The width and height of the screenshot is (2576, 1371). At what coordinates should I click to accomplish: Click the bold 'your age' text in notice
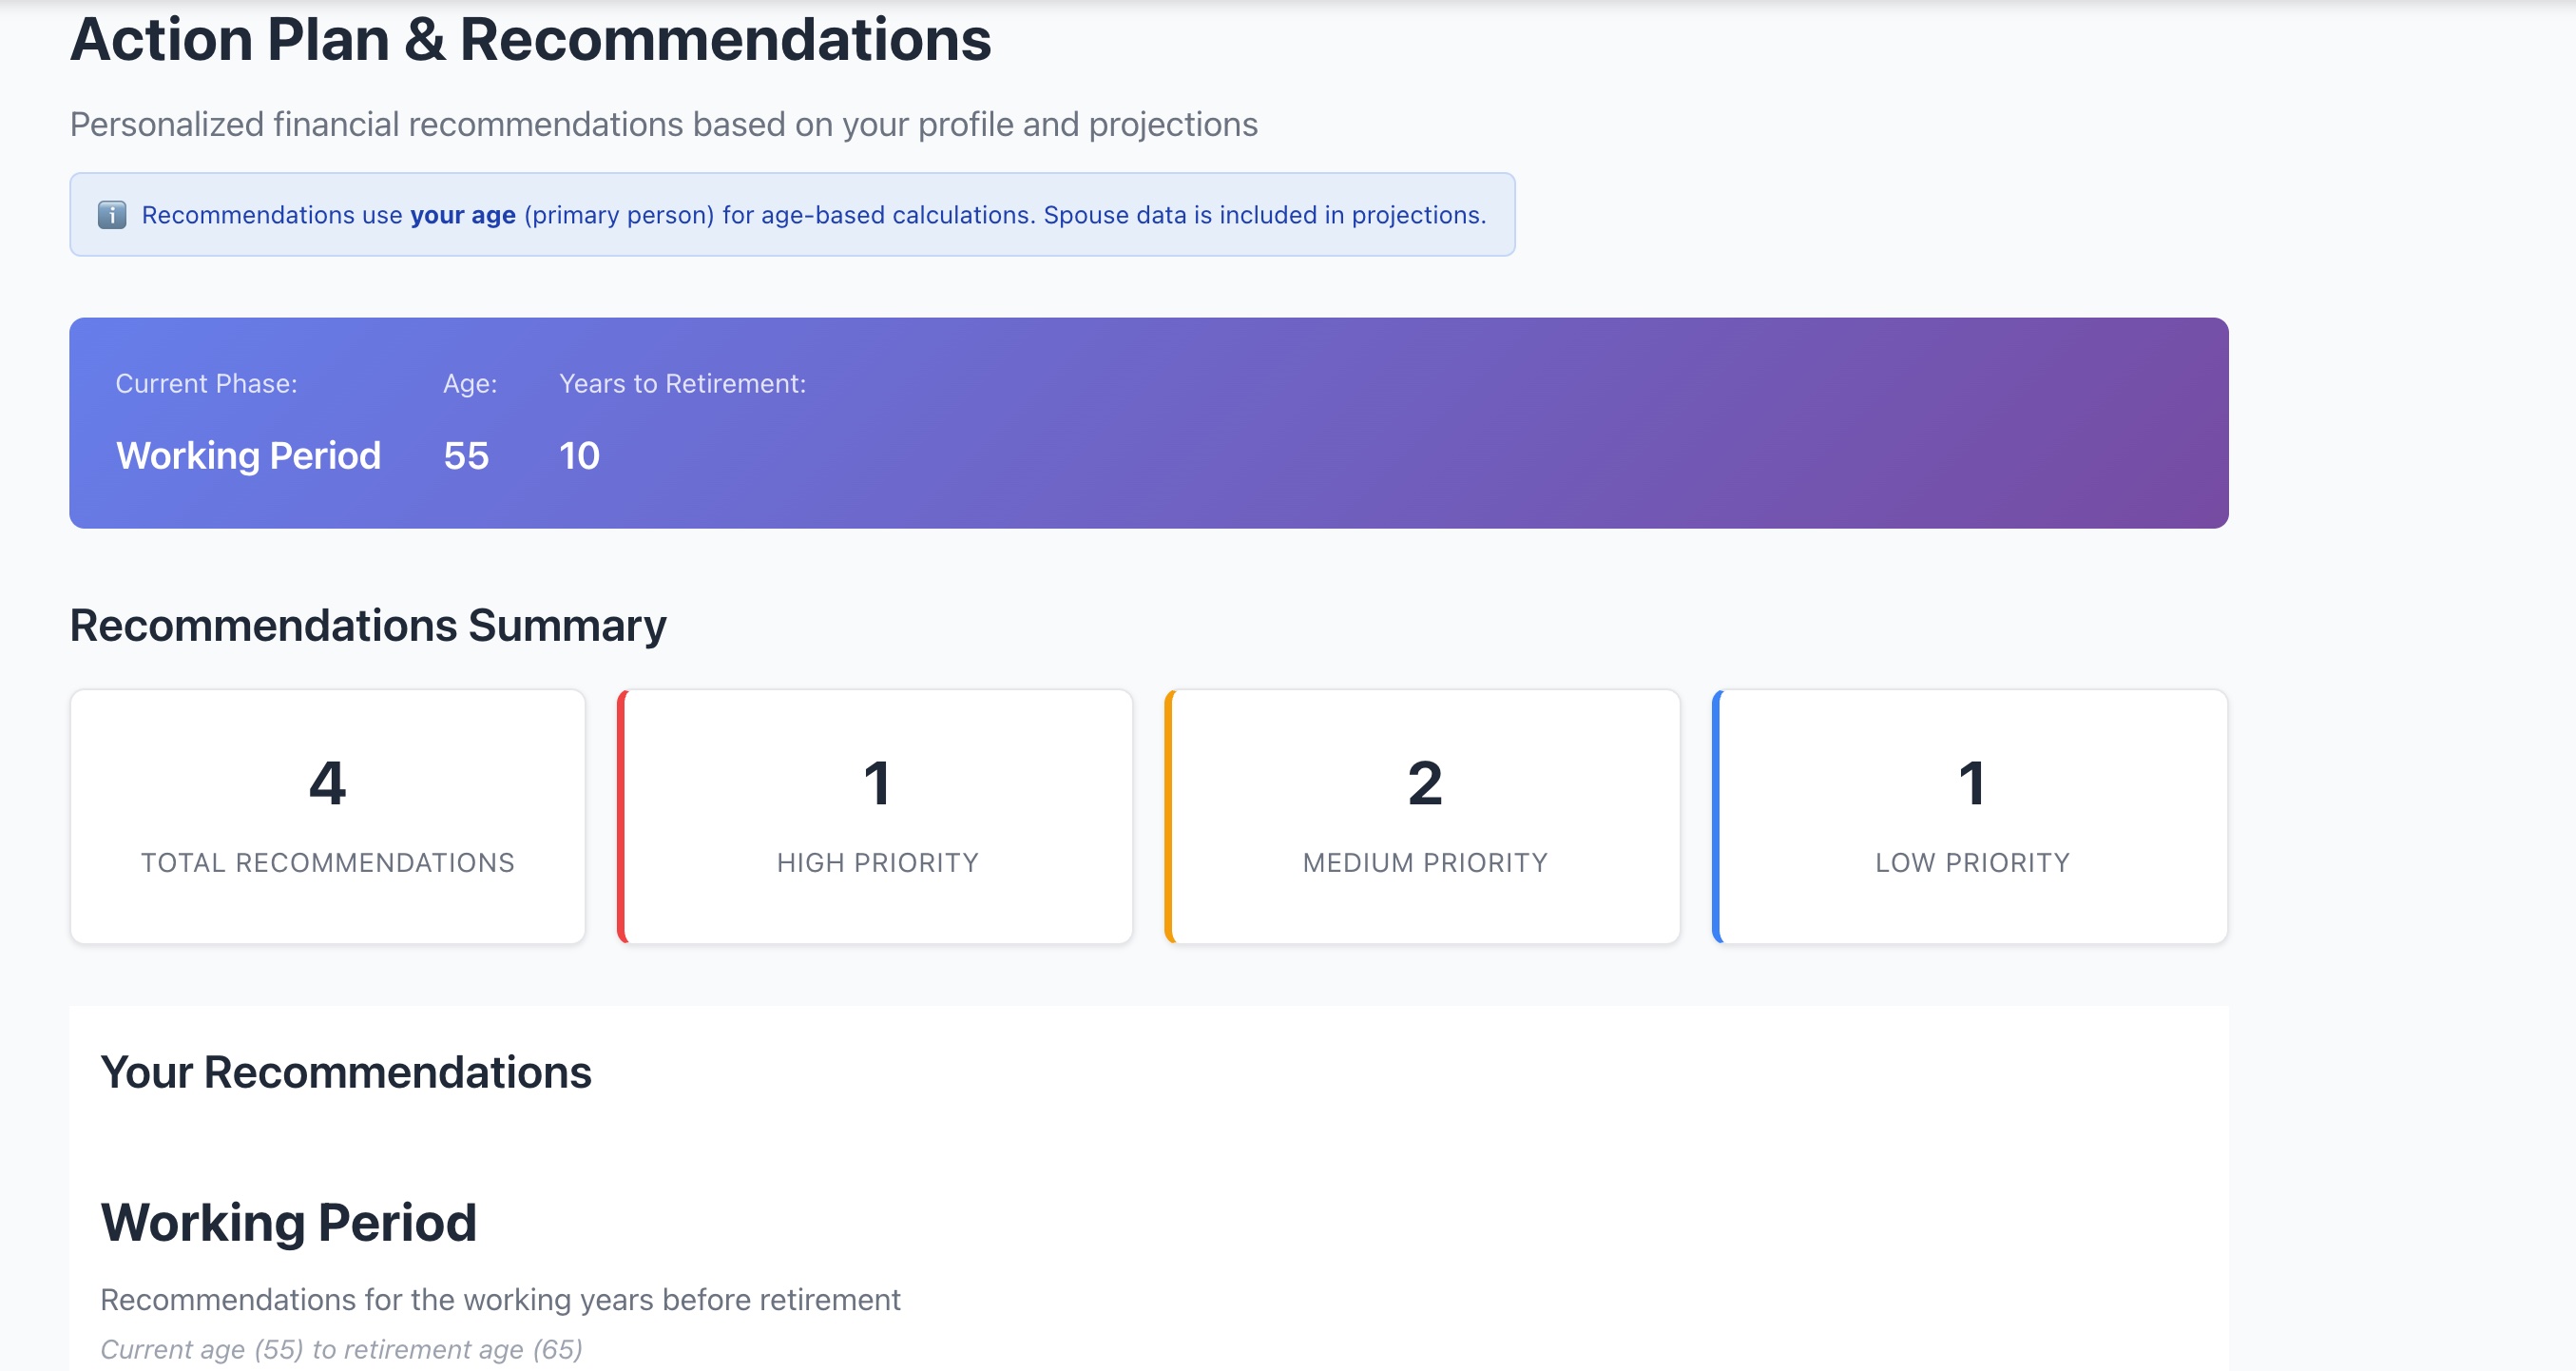coord(463,215)
